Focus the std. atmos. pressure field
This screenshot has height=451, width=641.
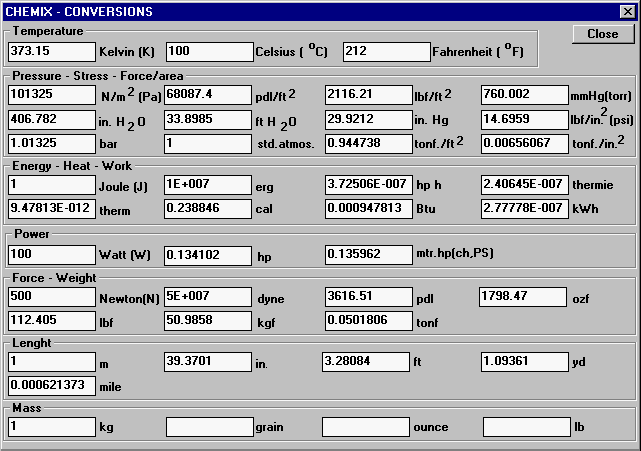tap(208, 143)
